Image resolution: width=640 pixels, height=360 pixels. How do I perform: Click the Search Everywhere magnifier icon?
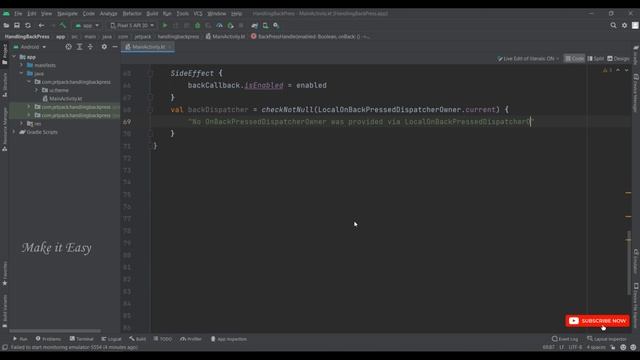tap(613, 25)
